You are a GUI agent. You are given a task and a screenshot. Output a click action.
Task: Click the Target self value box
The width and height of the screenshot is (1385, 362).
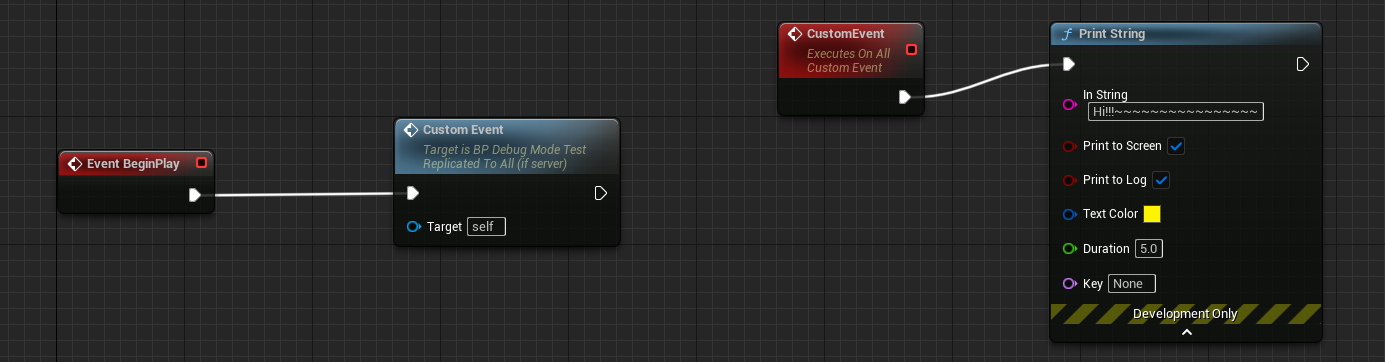coord(486,227)
